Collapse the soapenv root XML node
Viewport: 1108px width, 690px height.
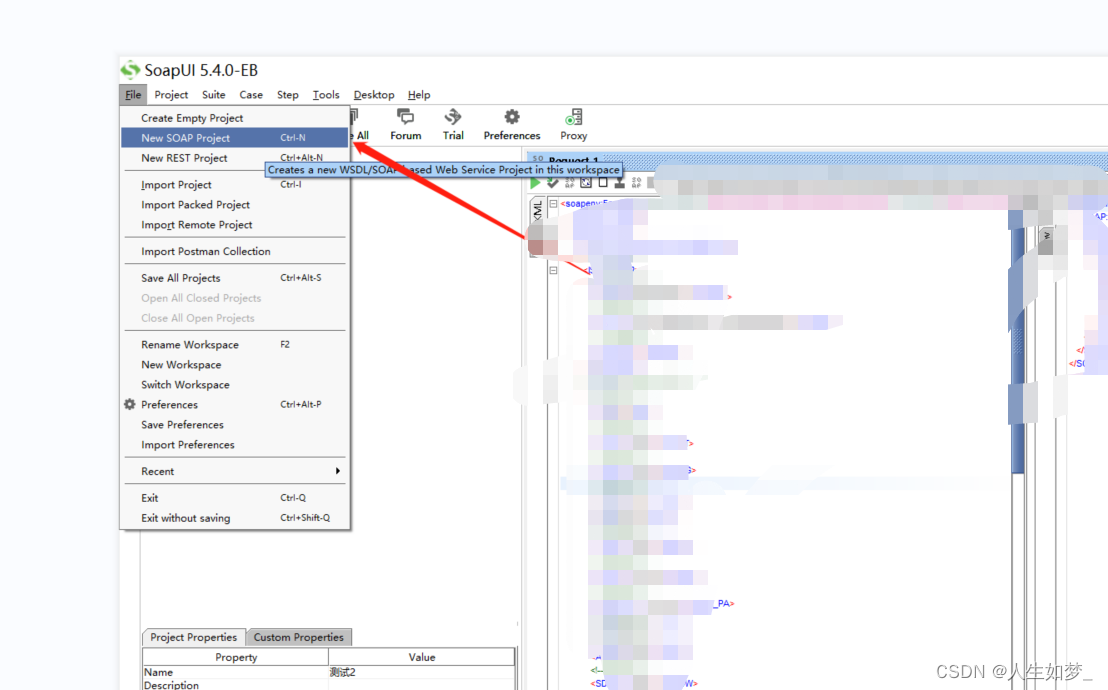tap(553, 203)
